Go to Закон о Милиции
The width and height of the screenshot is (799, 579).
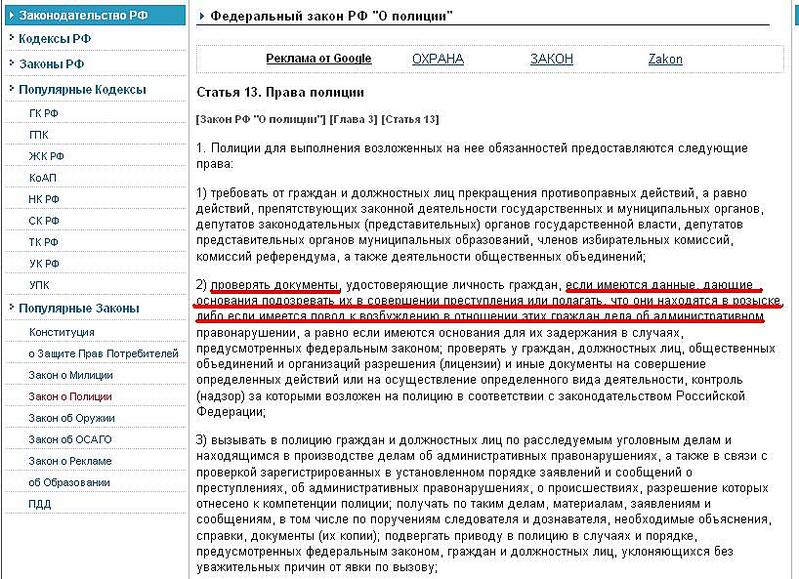pos(70,375)
